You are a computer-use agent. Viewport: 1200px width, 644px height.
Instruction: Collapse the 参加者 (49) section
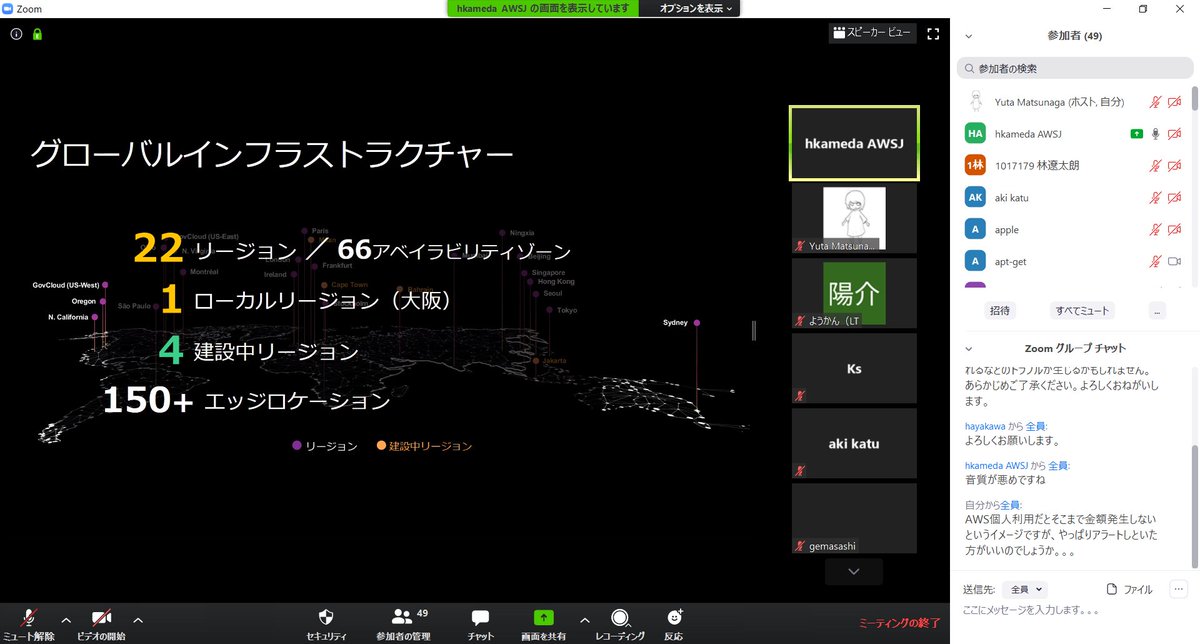(x=966, y=36)
